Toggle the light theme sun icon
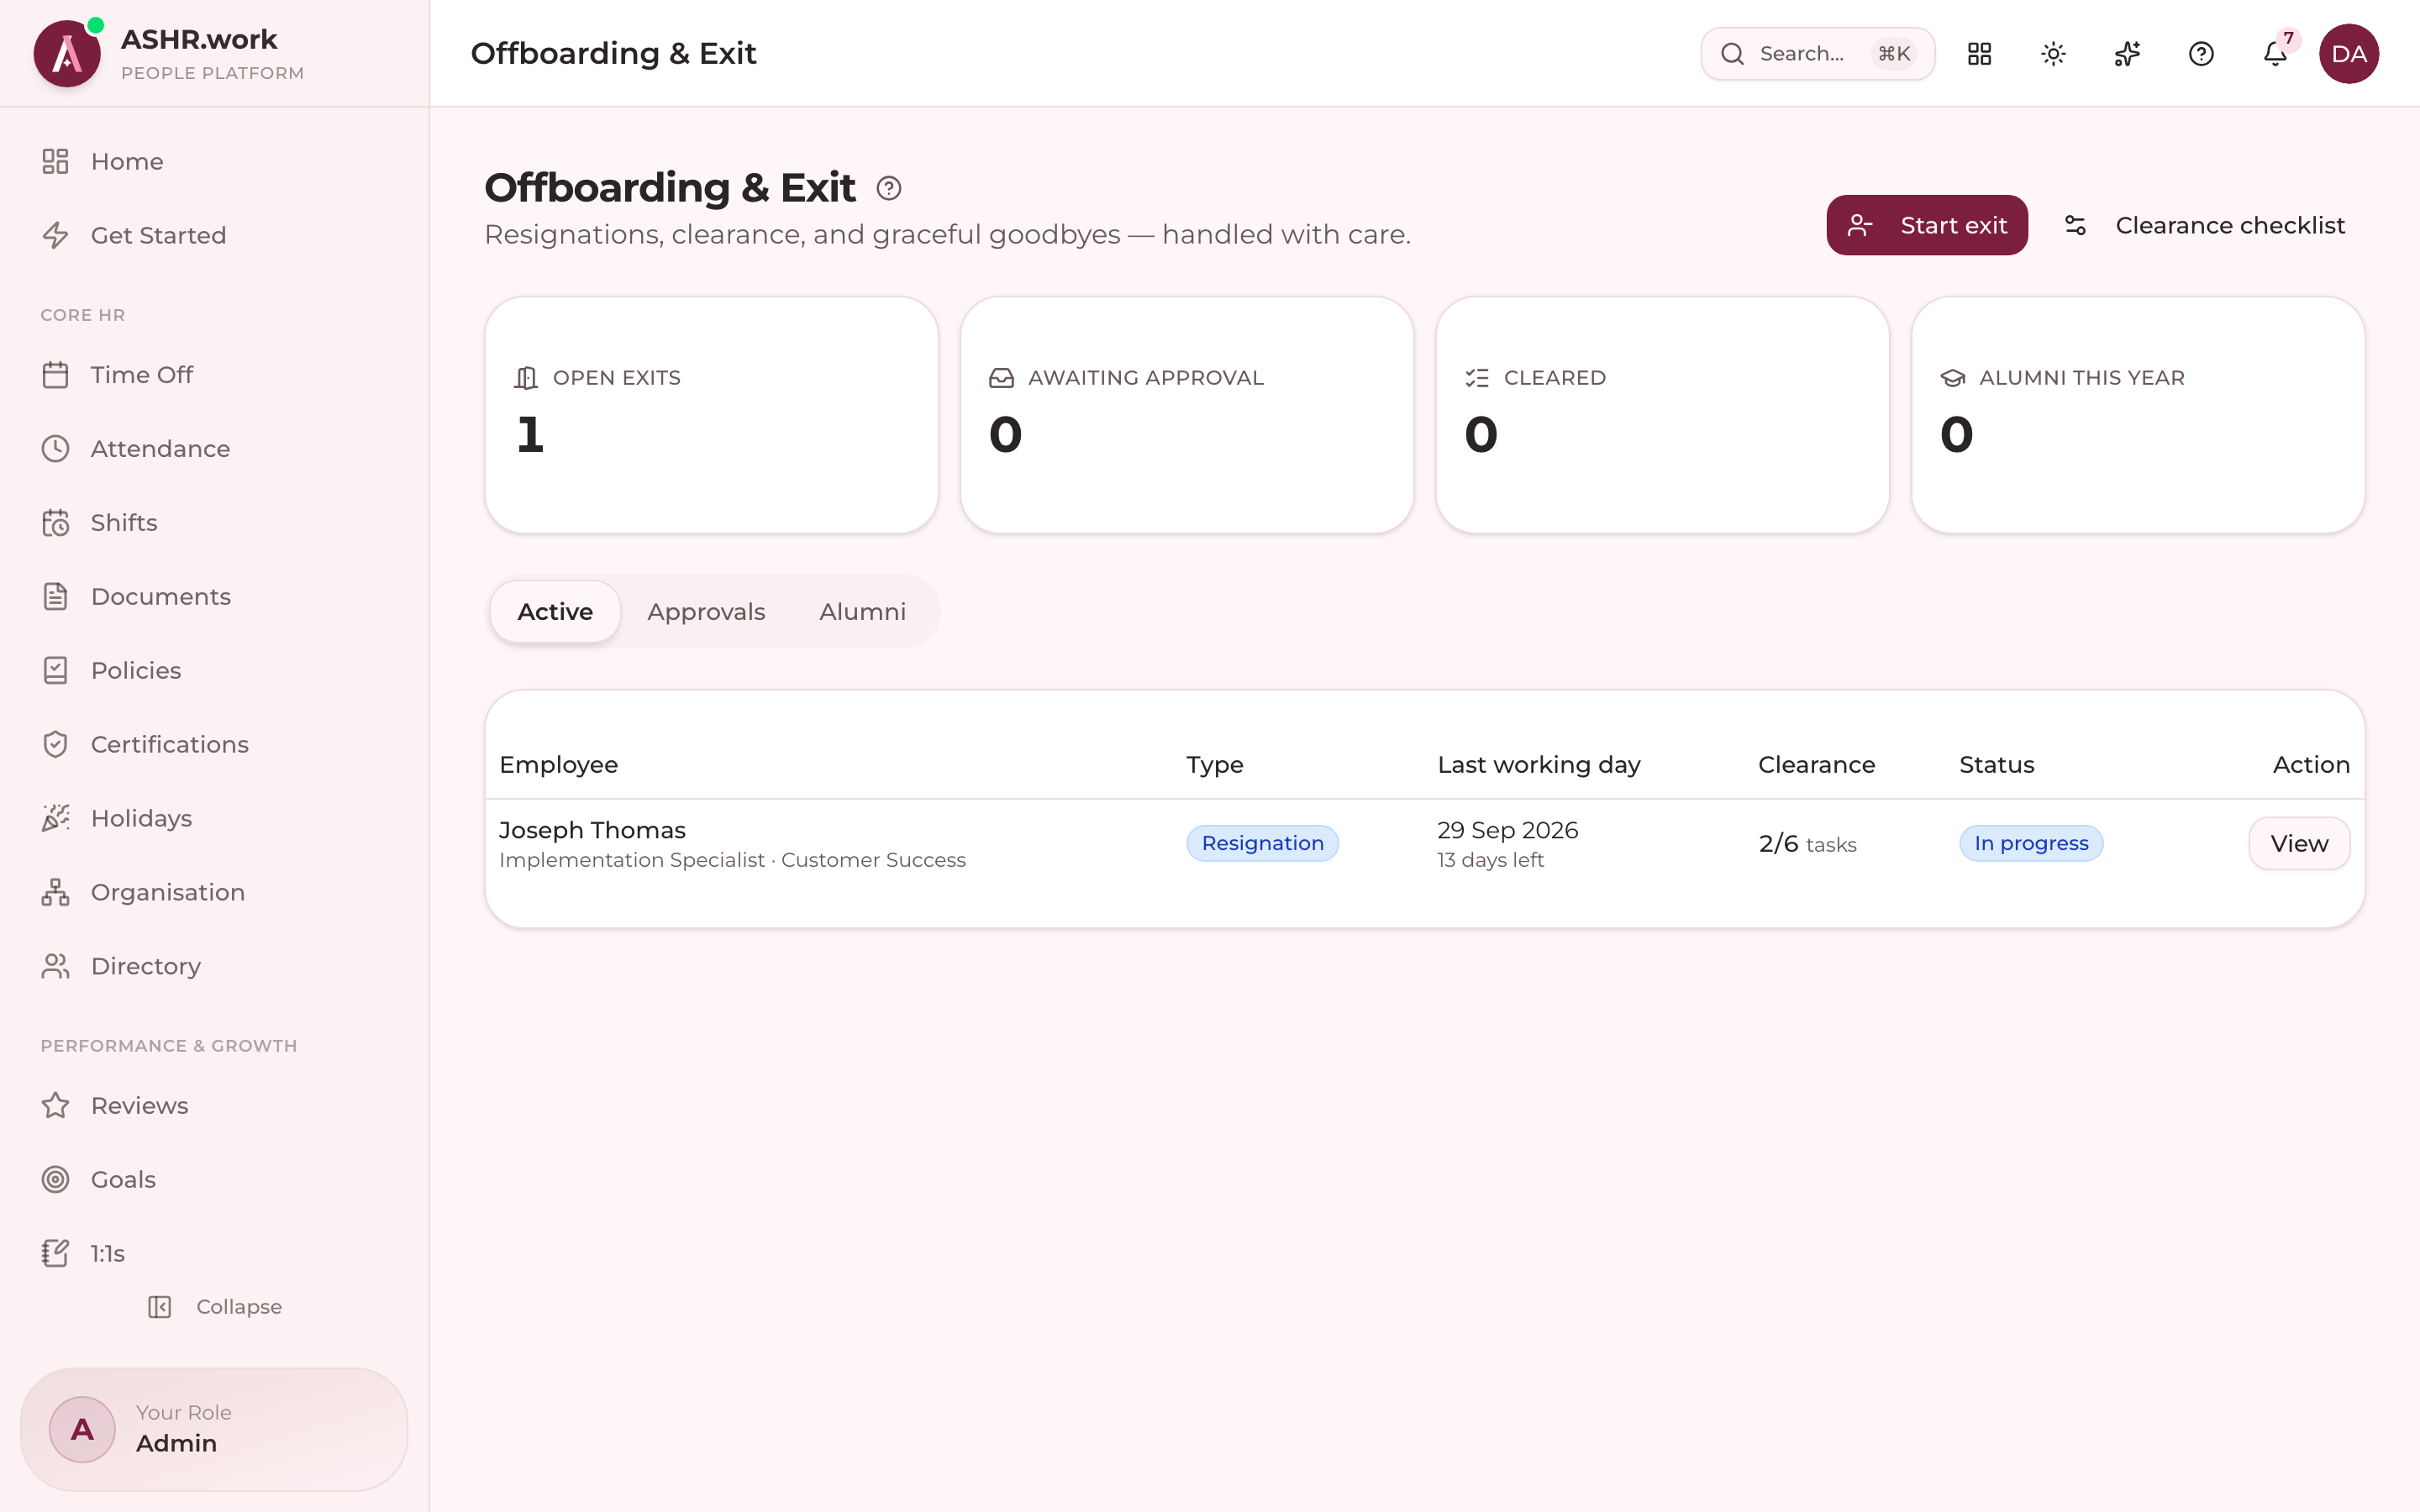 pos(2053,54)
